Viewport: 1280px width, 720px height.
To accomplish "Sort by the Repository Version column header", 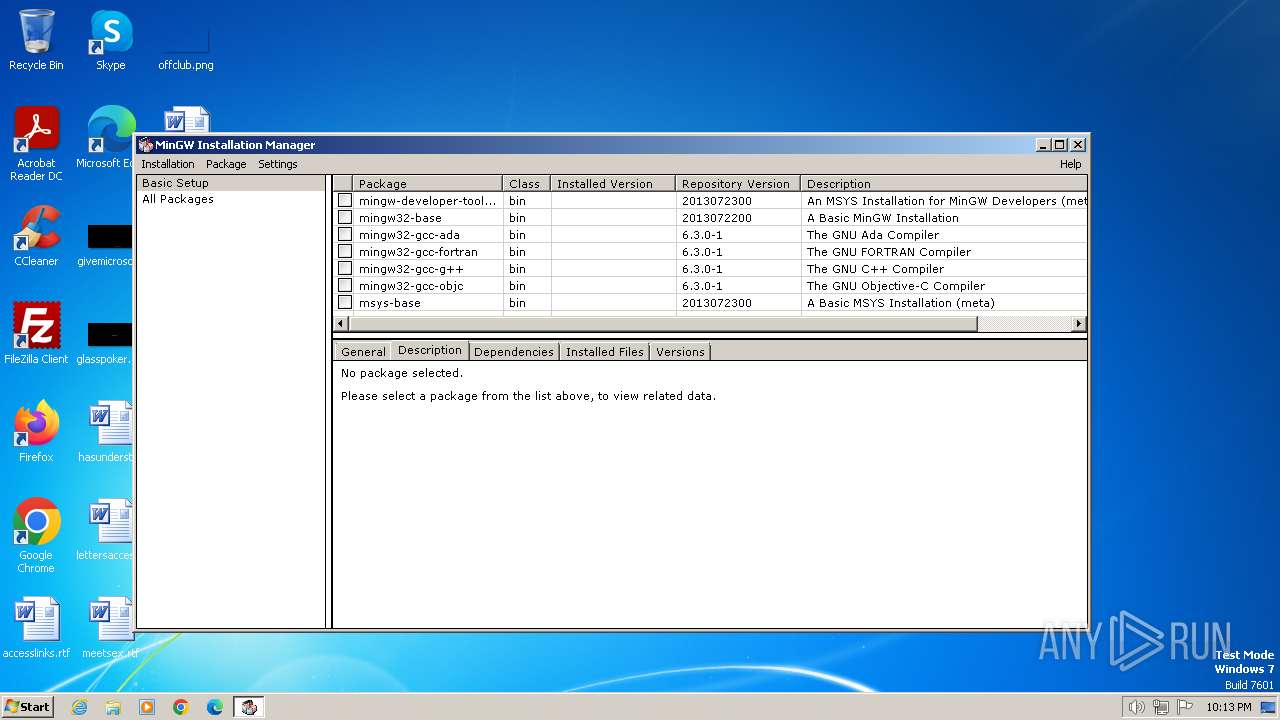I will coord(738,184).
